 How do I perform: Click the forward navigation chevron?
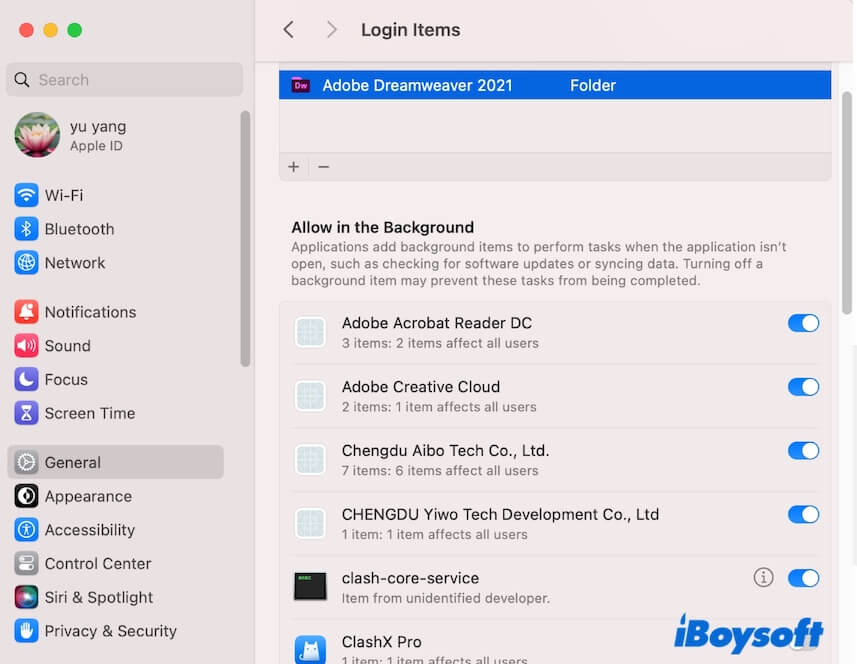[x=331, y=30]
